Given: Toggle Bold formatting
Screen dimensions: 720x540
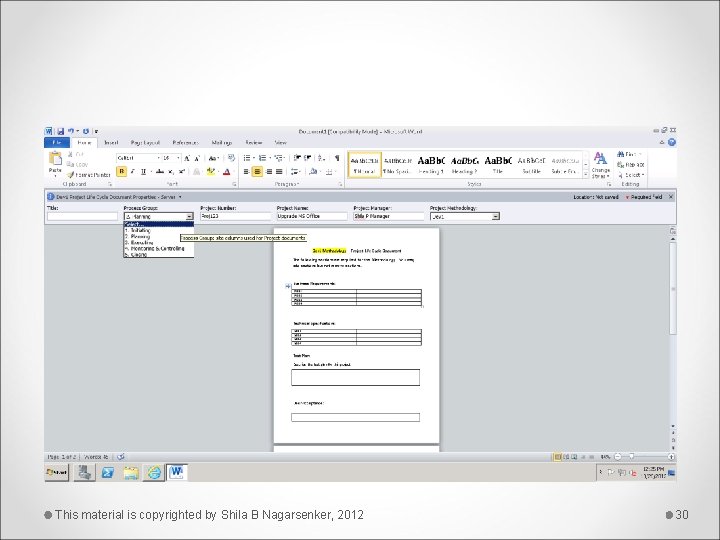Looking at the screenshot, I should point(122,172).
